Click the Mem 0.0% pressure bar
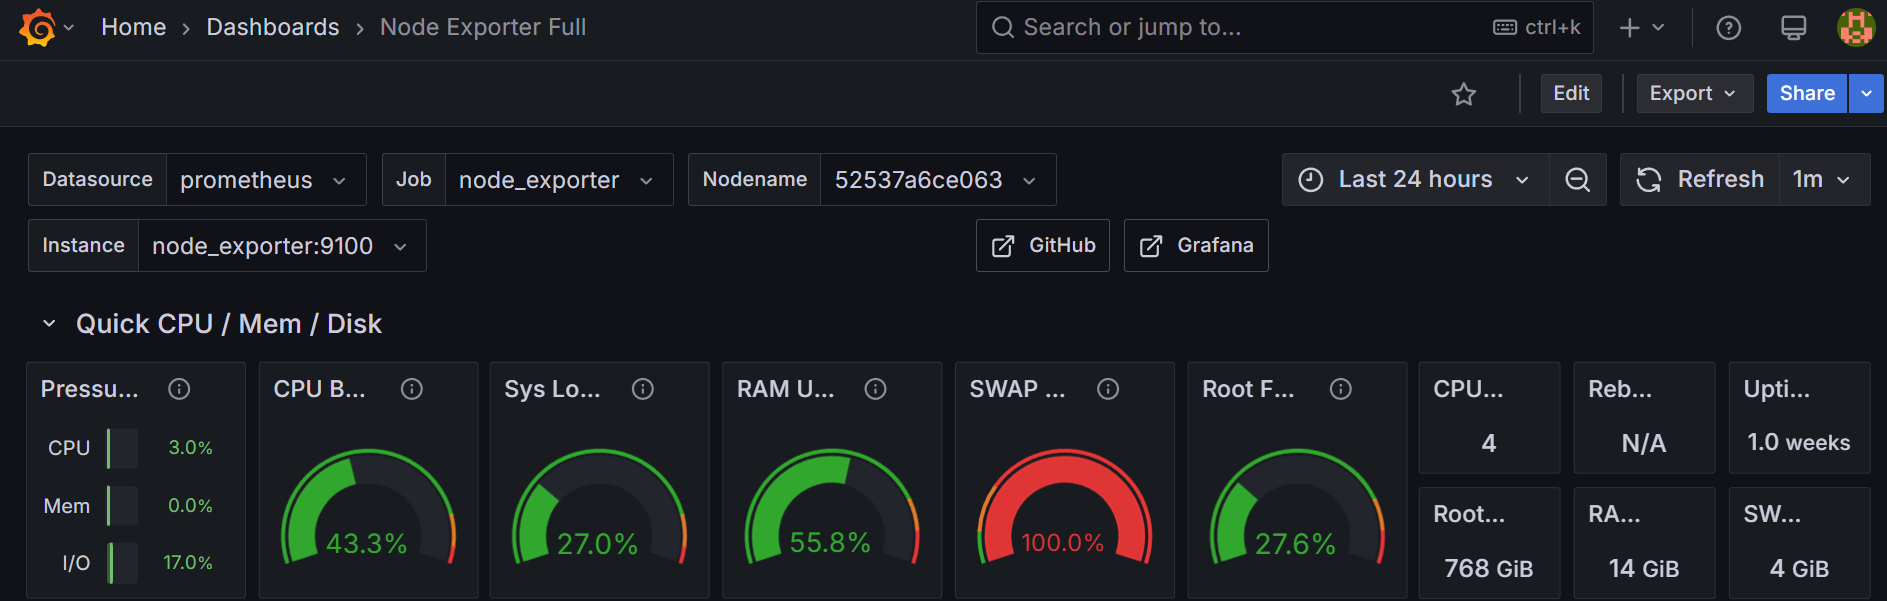This screenshot has height=601, width=1887. click(x=122, y=506)
